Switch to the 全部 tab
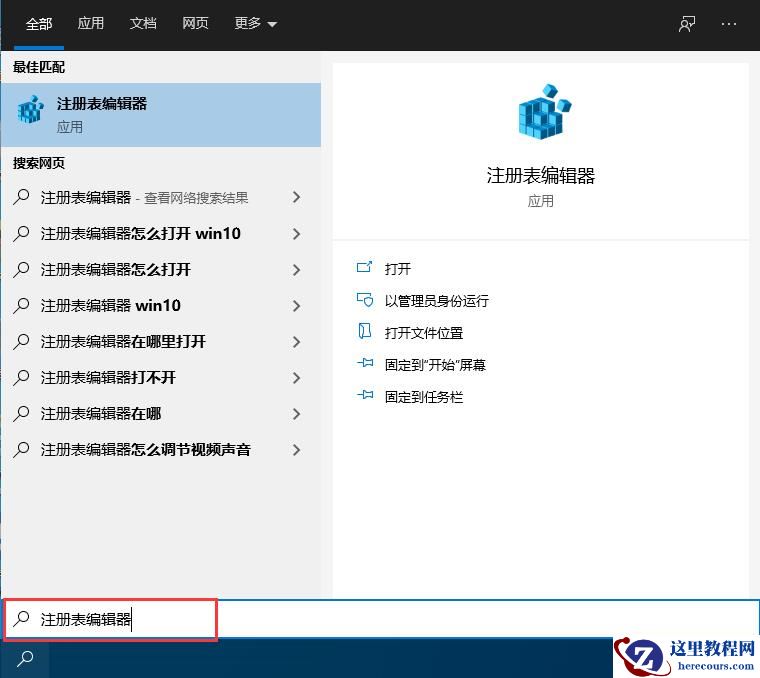 (x=39, y=24)
